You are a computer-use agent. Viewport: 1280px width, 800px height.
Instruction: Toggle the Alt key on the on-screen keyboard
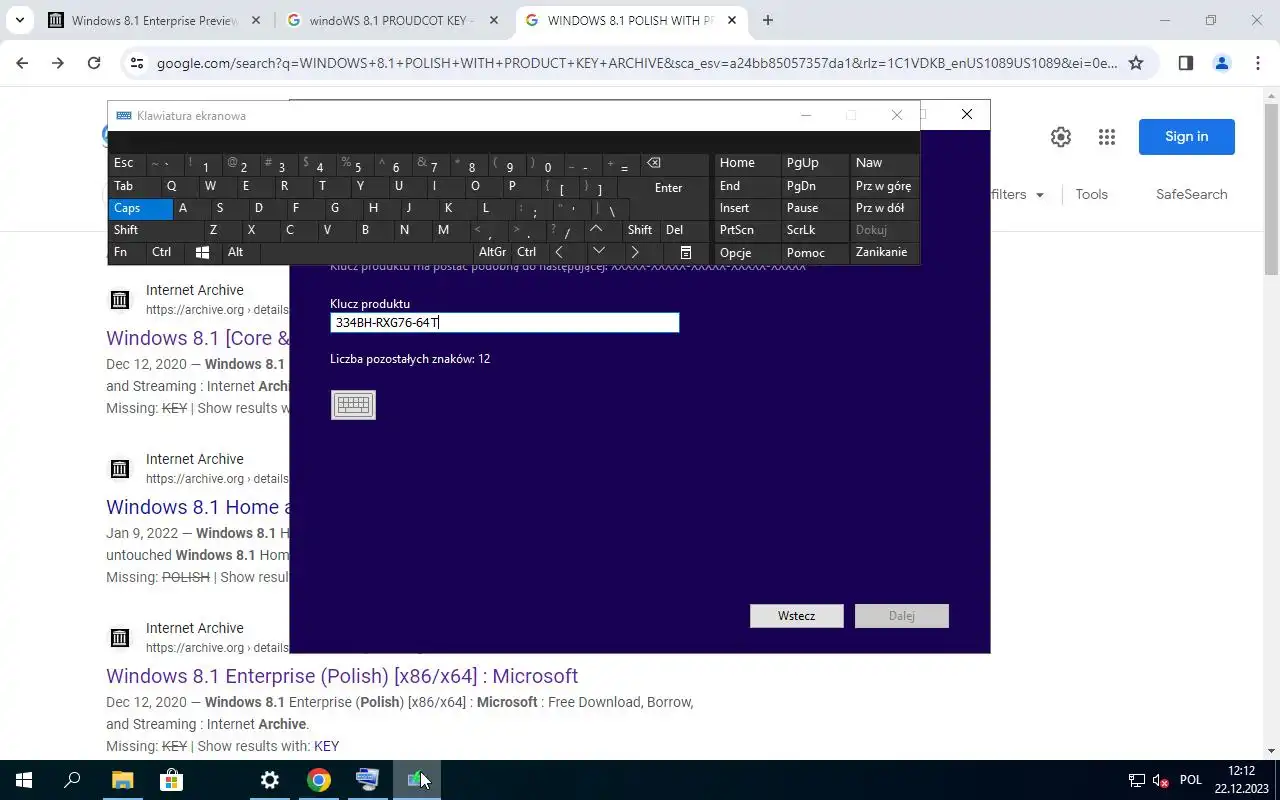[240, 252]
